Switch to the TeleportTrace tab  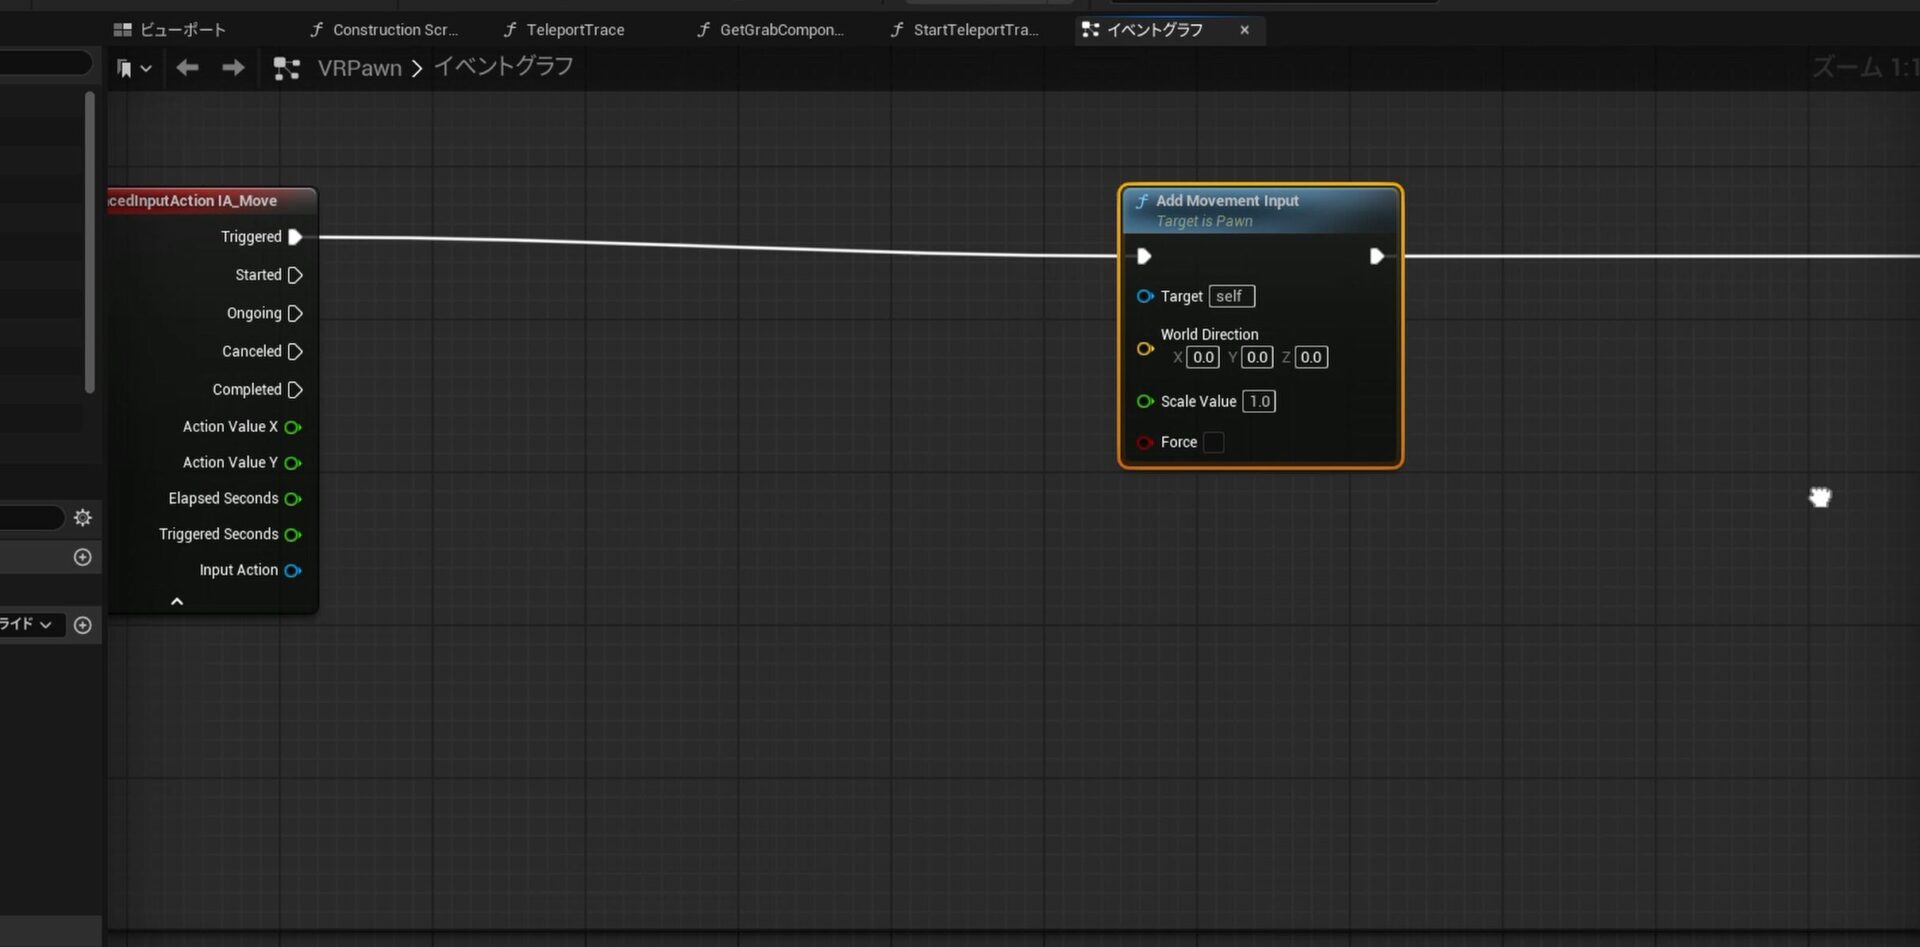pyautogui.click(x=575, y=30)
